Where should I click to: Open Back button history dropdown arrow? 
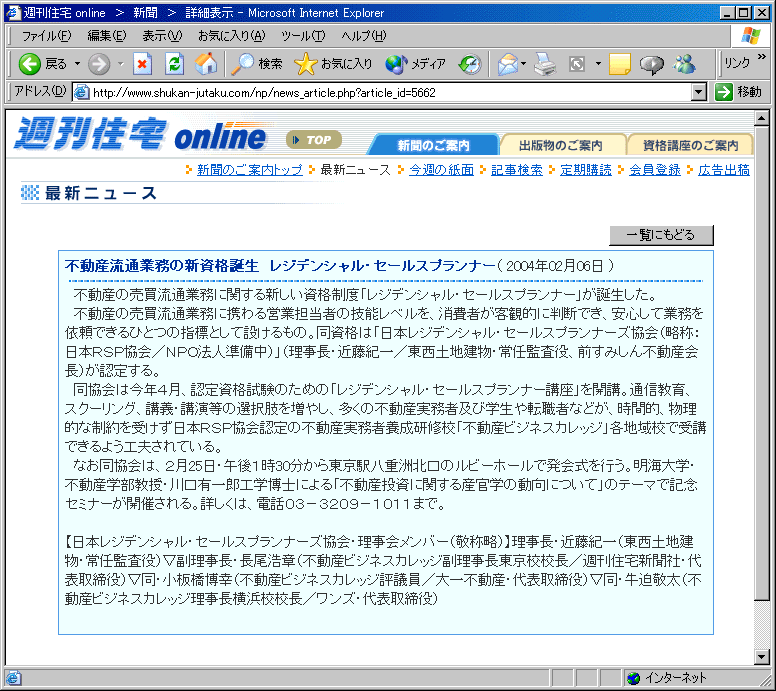click(x=77, y=64)
